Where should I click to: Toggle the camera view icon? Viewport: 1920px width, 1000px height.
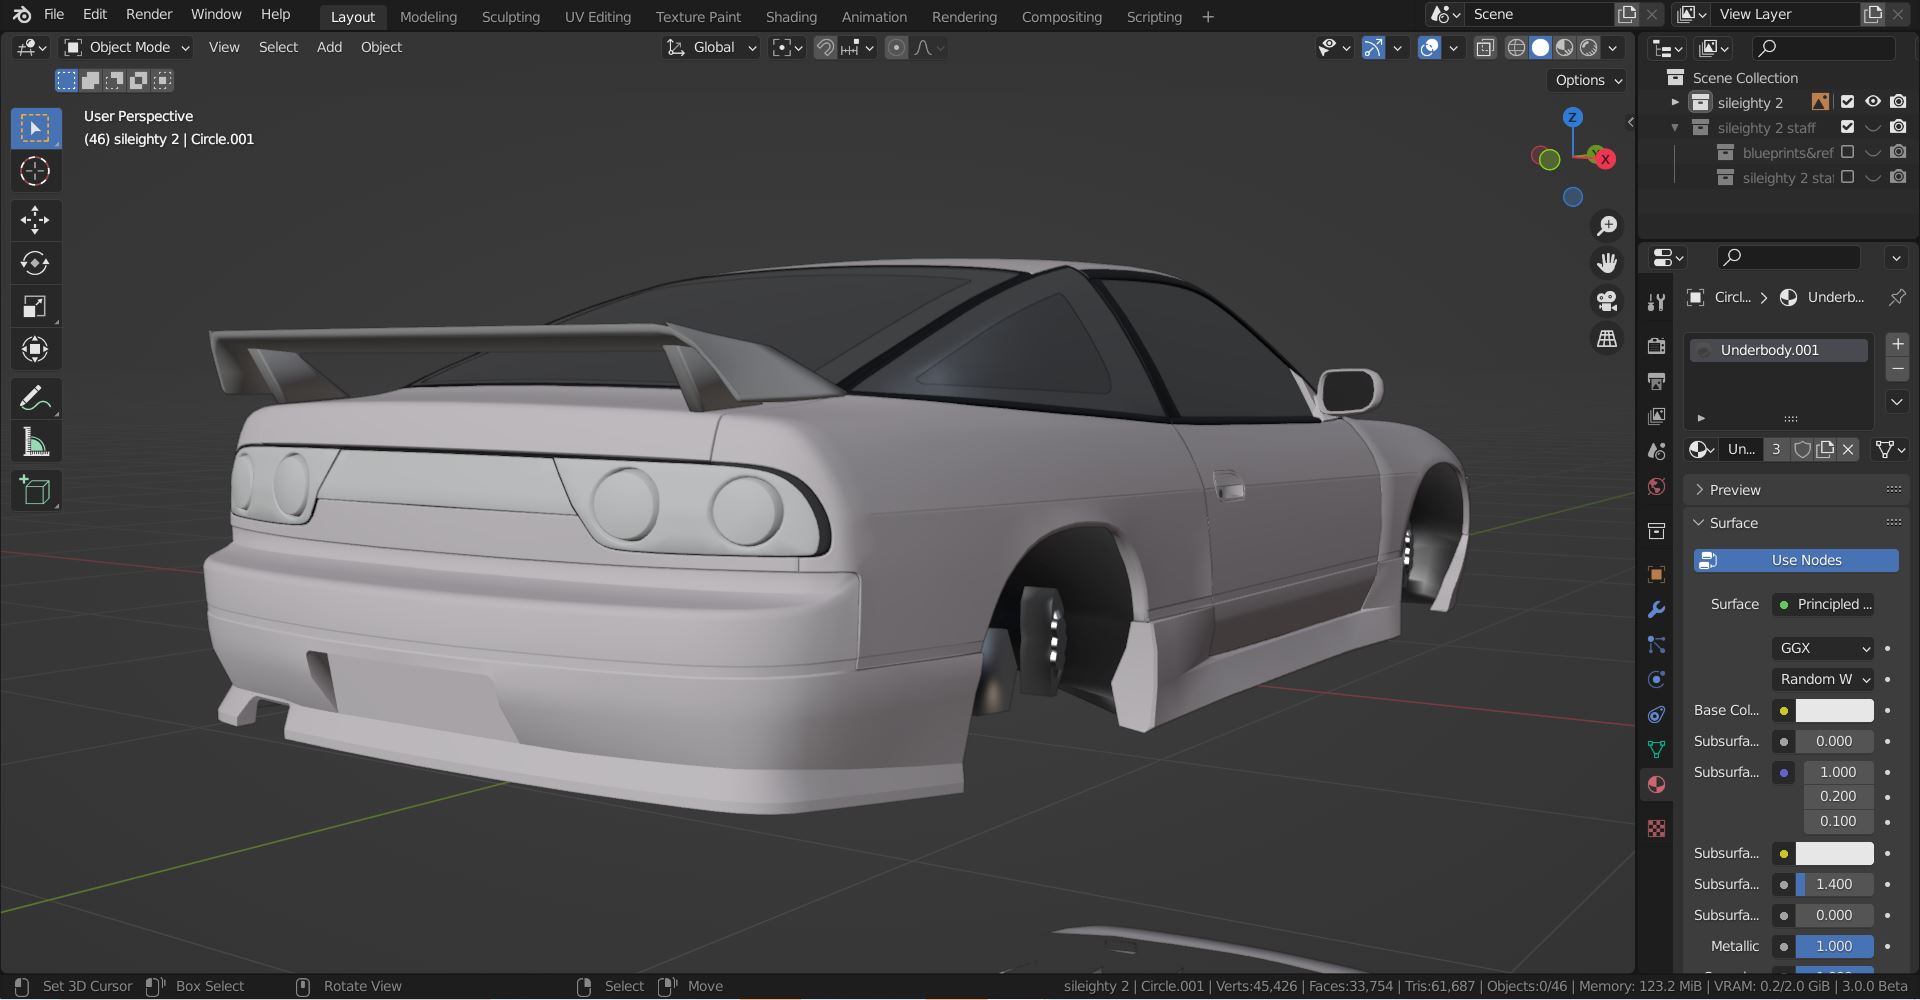pos(1607,301)
